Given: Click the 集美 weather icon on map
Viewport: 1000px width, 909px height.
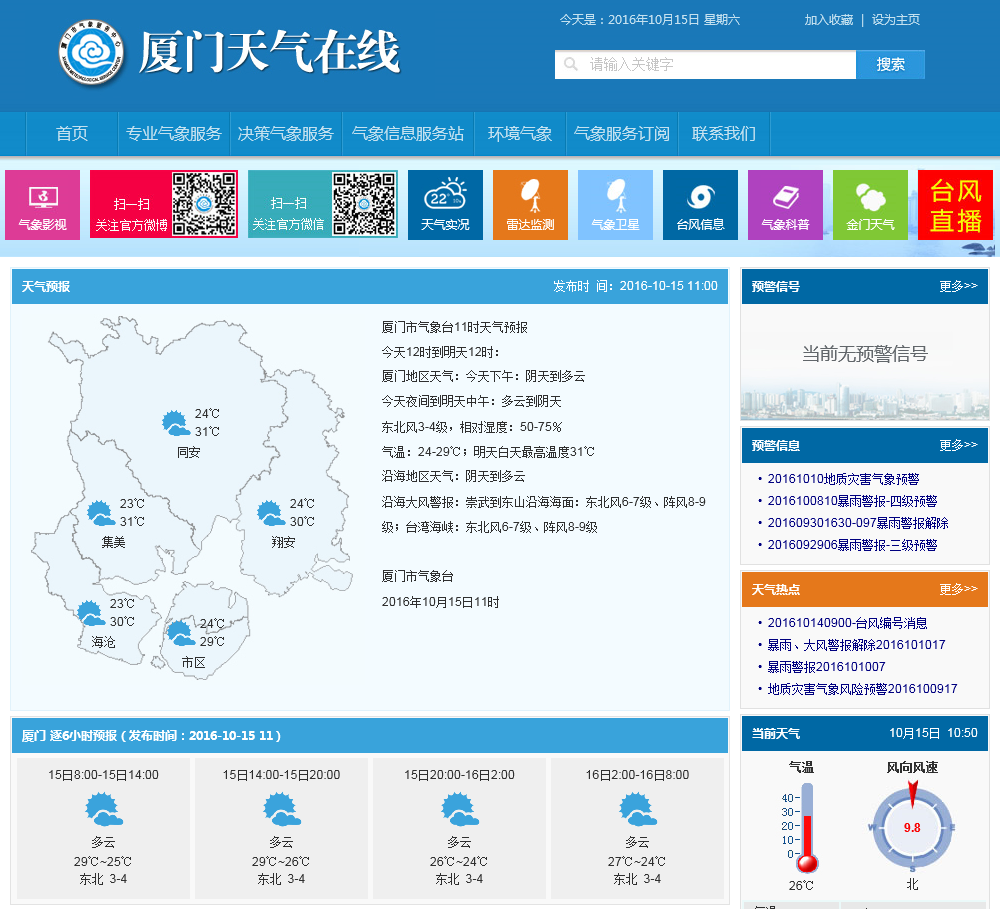Looking at the screenshot, I should (x=101, y=513).
